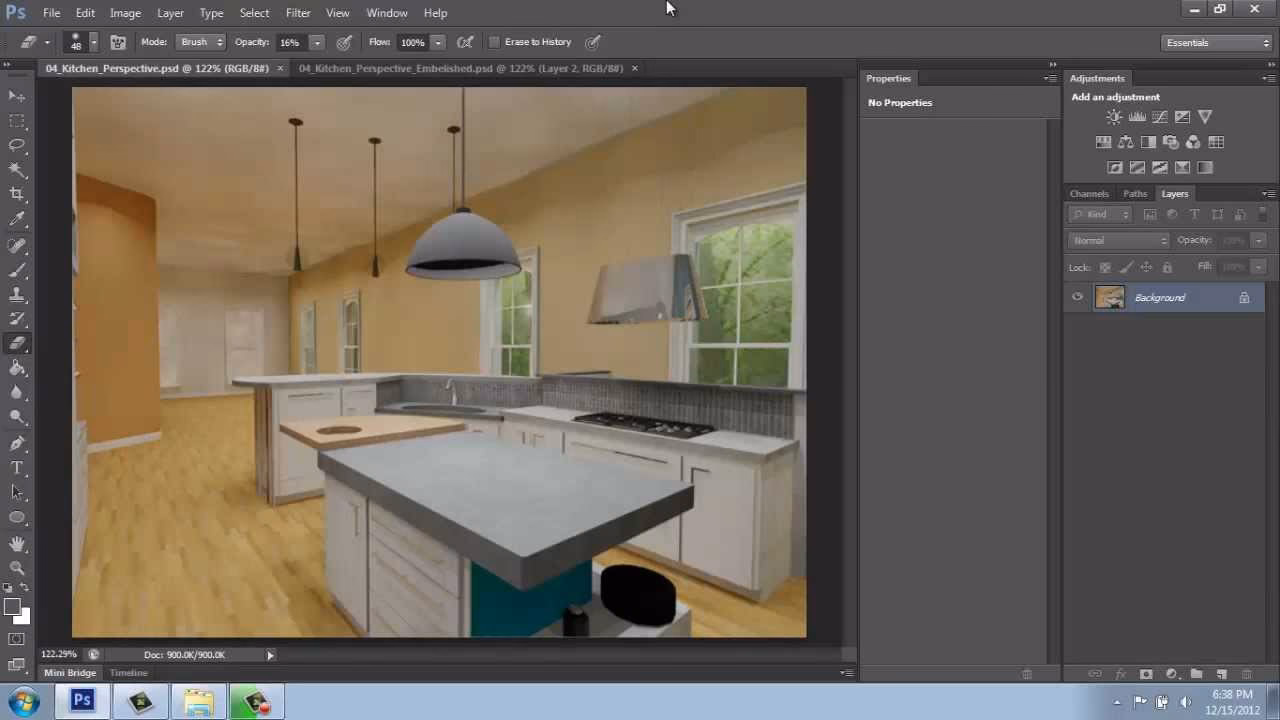This screenshot has height=720, width=1280.
Task: Add a Brightness/Contrast adjustment
Action: pyautogui.click(x=1113, y=116)
